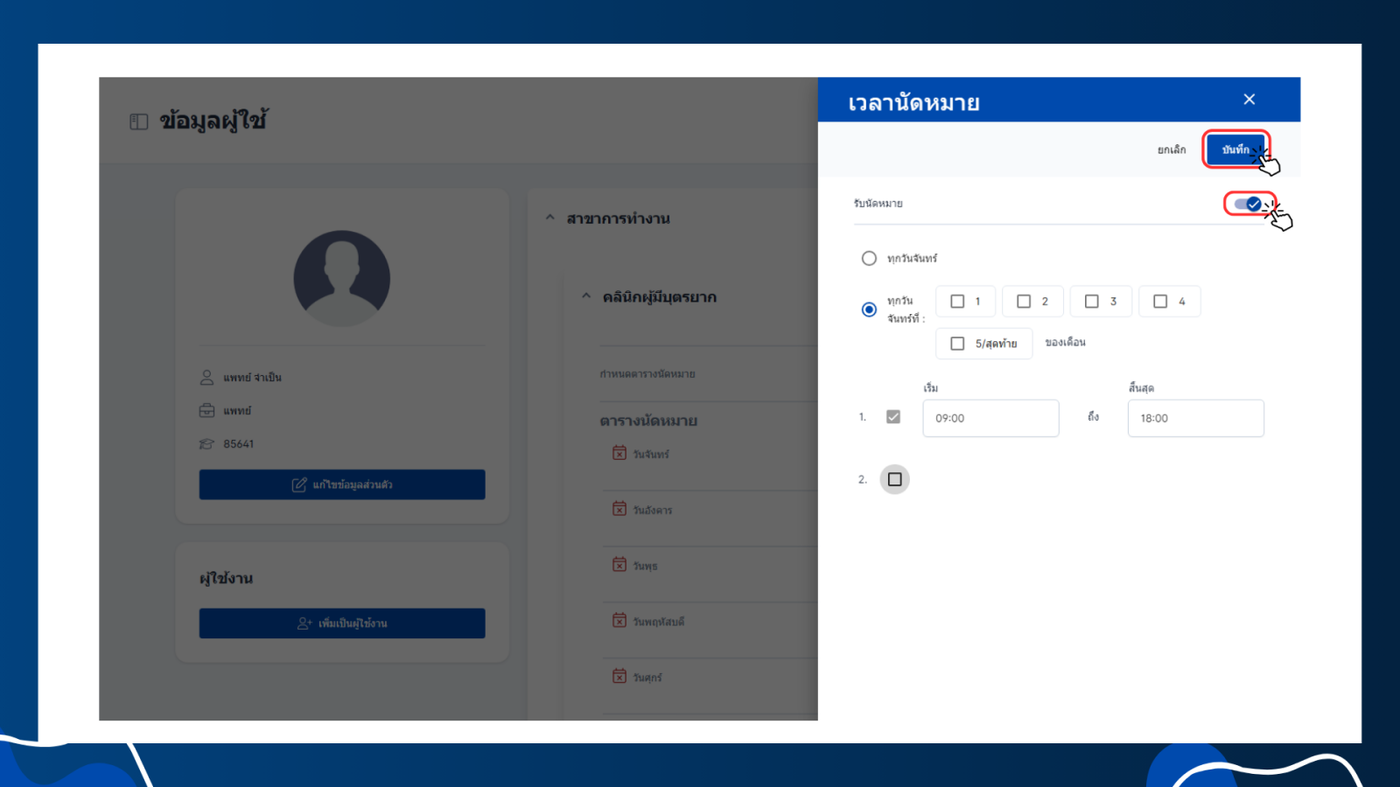1400x787 pixels.
Task: Click the panel icon beside ข้อมูลผู้ใช้ heading
Action: 139,122
